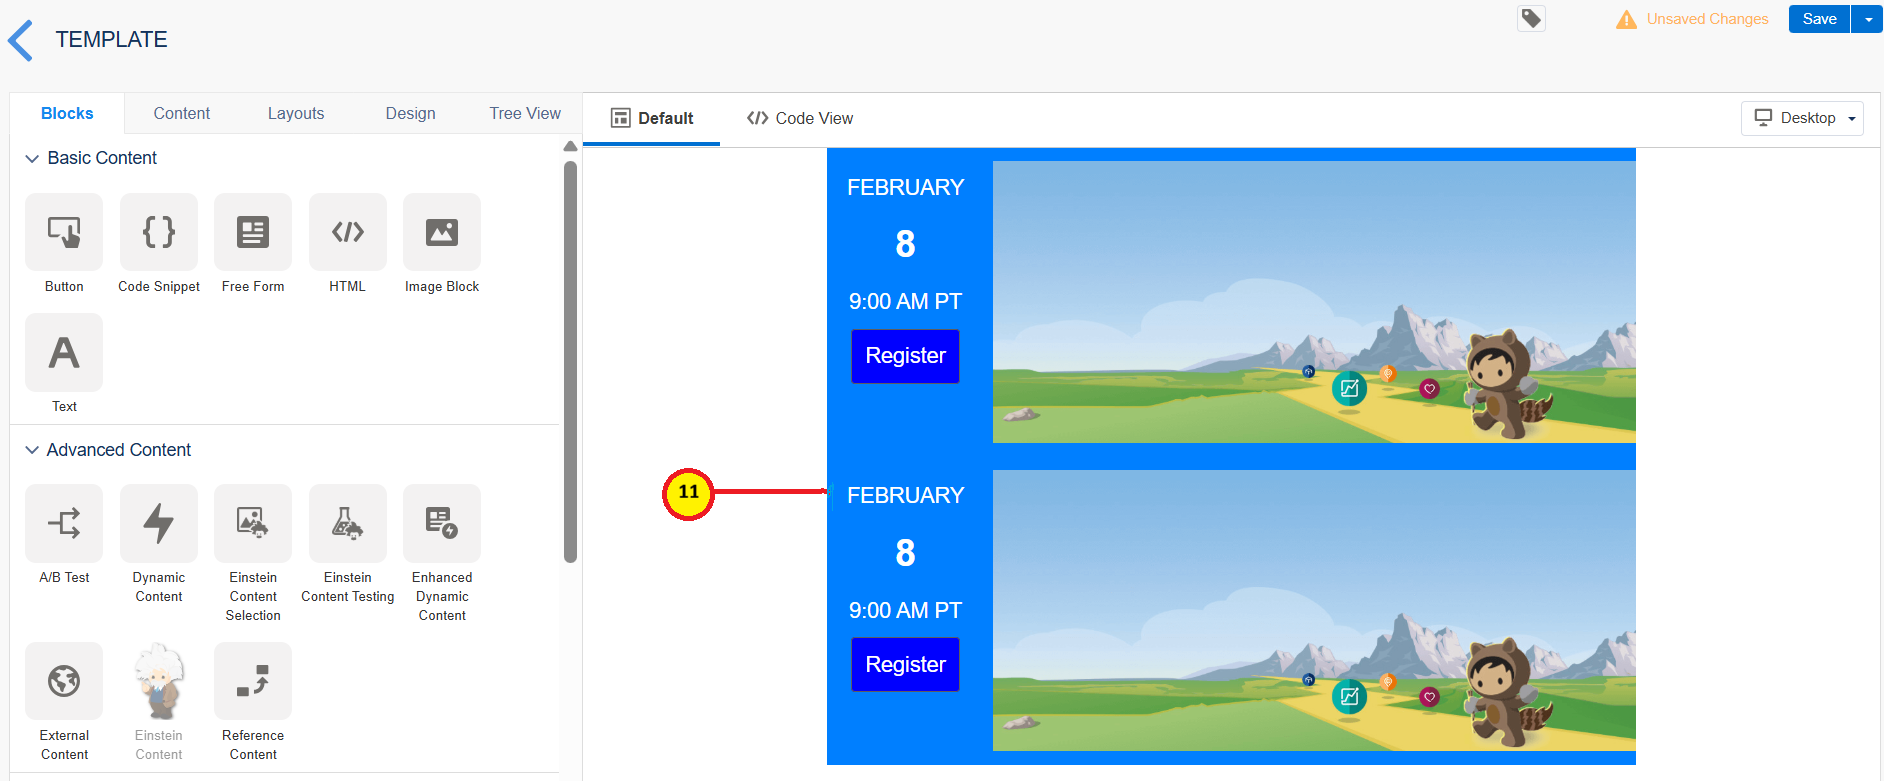Collapse the Advanced Content section
The width and height of the screenshot is (1884, 781).
[32, 450]
